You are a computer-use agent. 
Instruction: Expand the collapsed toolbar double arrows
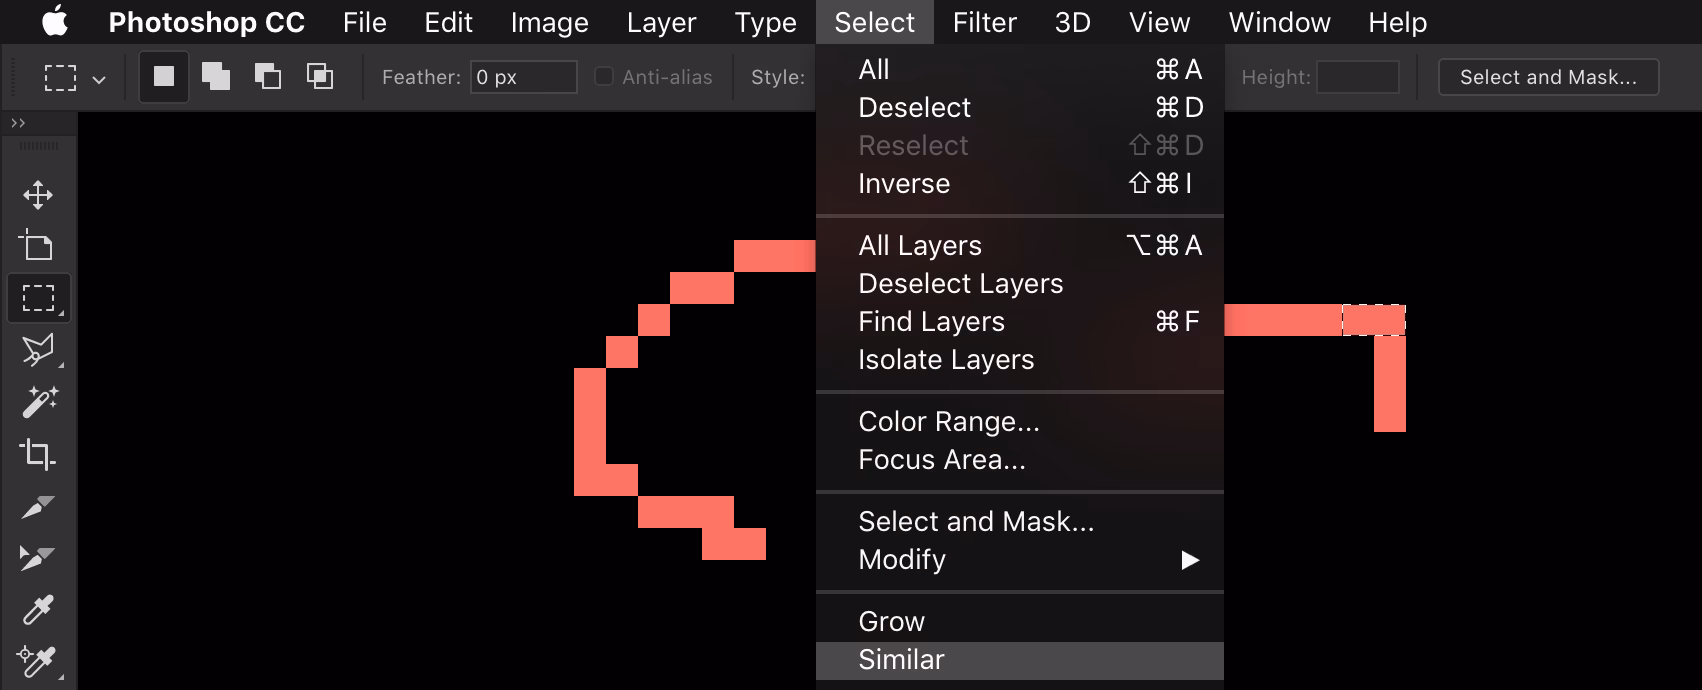(x=18, y=123)
